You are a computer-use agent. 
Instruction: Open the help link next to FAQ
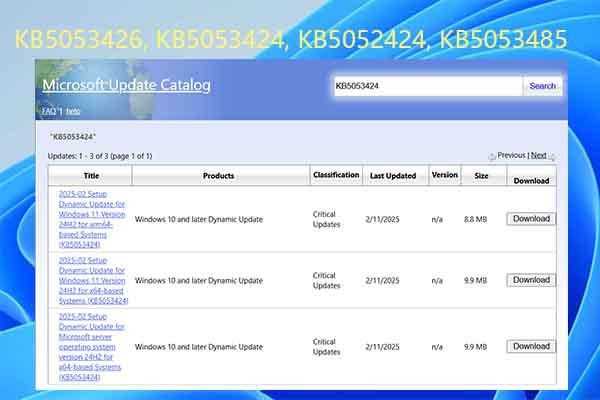point(73,111)
